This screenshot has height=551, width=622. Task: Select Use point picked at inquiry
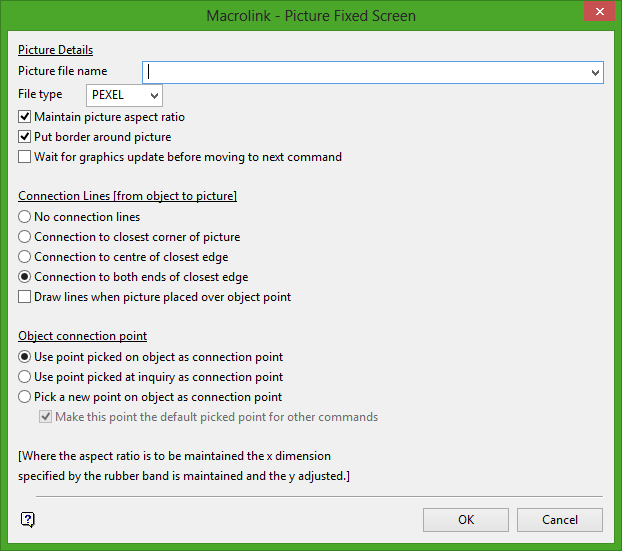pyautogui.click(x=25, y=377)
